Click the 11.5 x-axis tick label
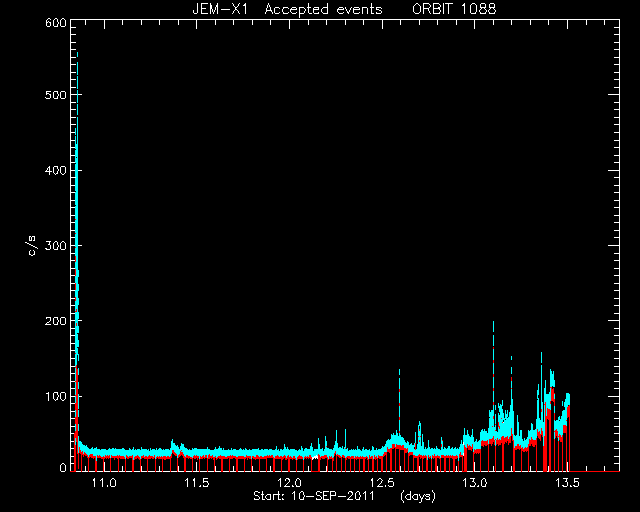640x512 pixels. coord(197,483)
